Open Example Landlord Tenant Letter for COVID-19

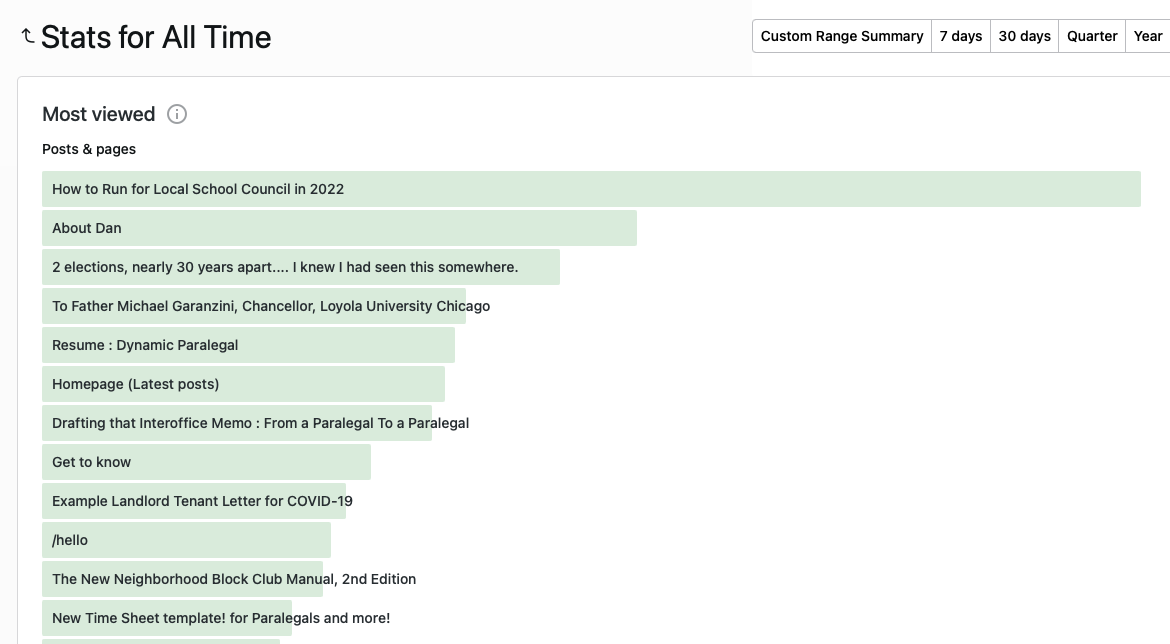click(202, 501)
